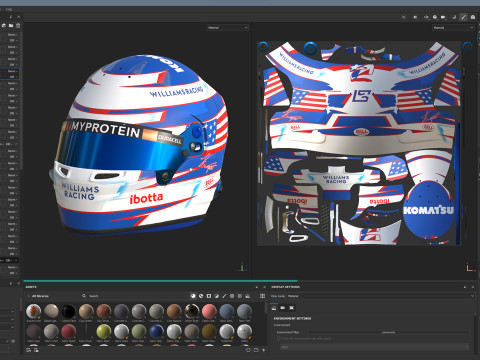Switch Assets panel grid view size
Viewport: 480px width, 360px height.
(262, 296)
